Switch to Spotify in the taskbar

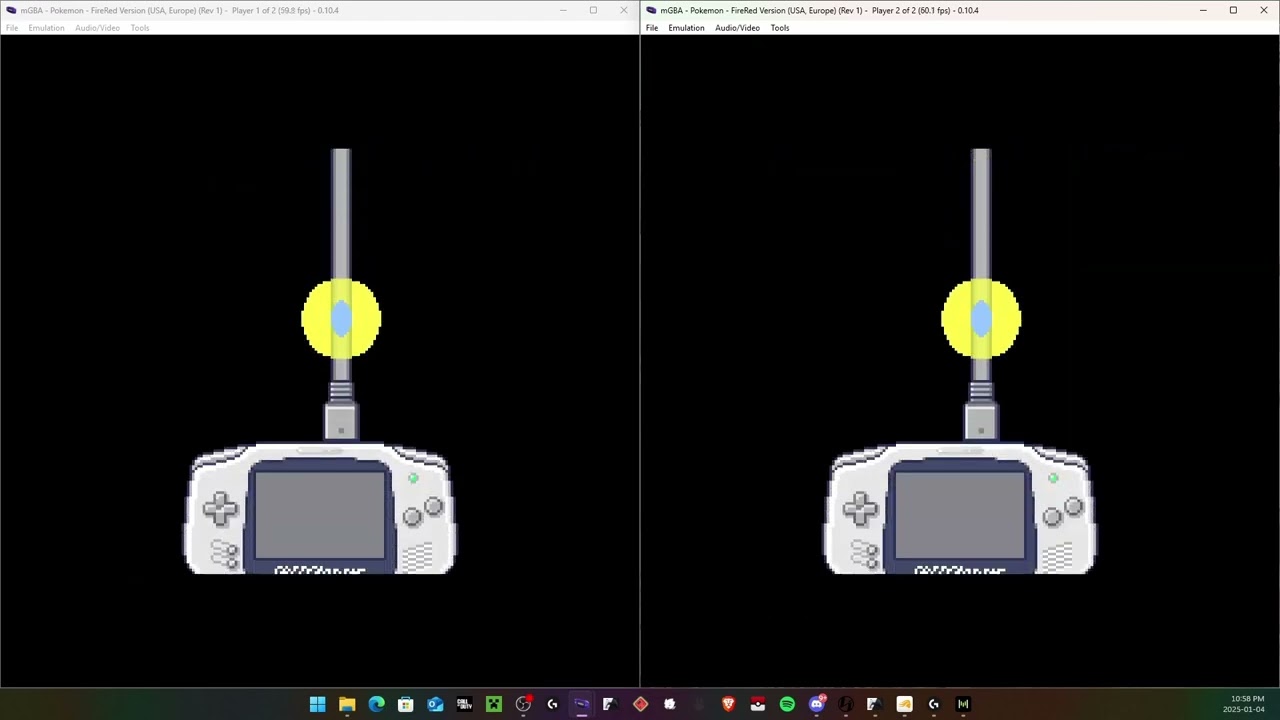787,704
